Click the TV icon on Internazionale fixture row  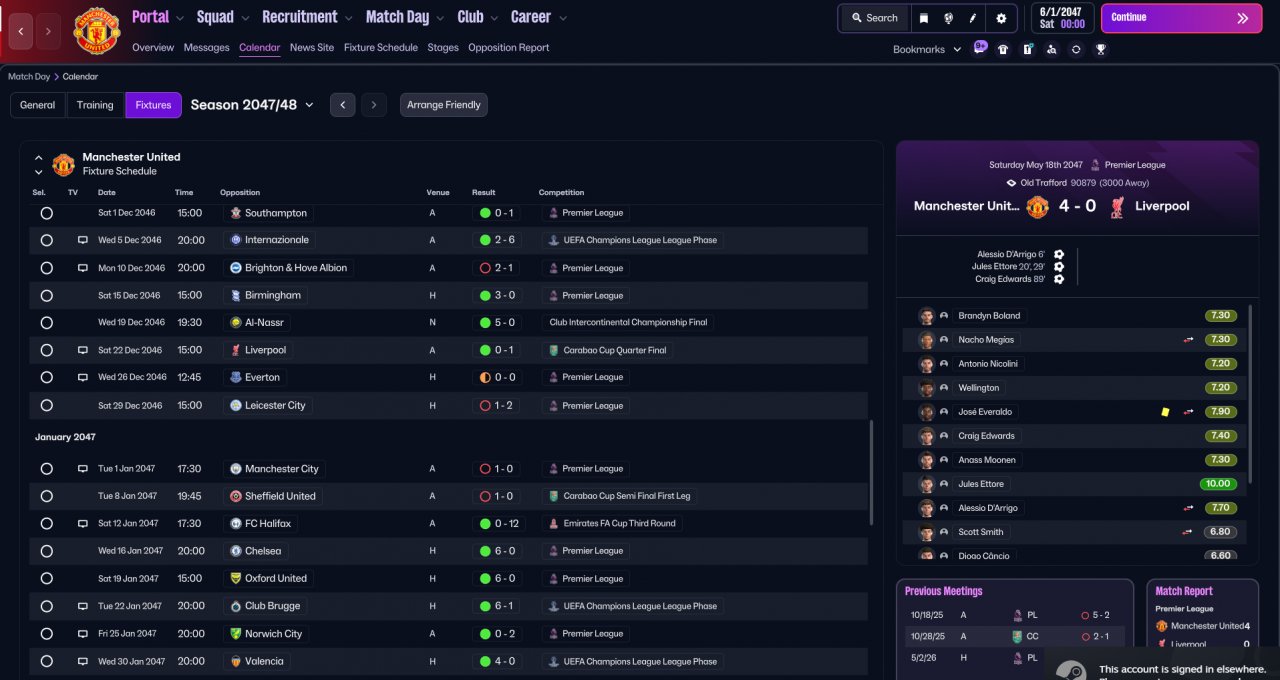tap(83, 241)
